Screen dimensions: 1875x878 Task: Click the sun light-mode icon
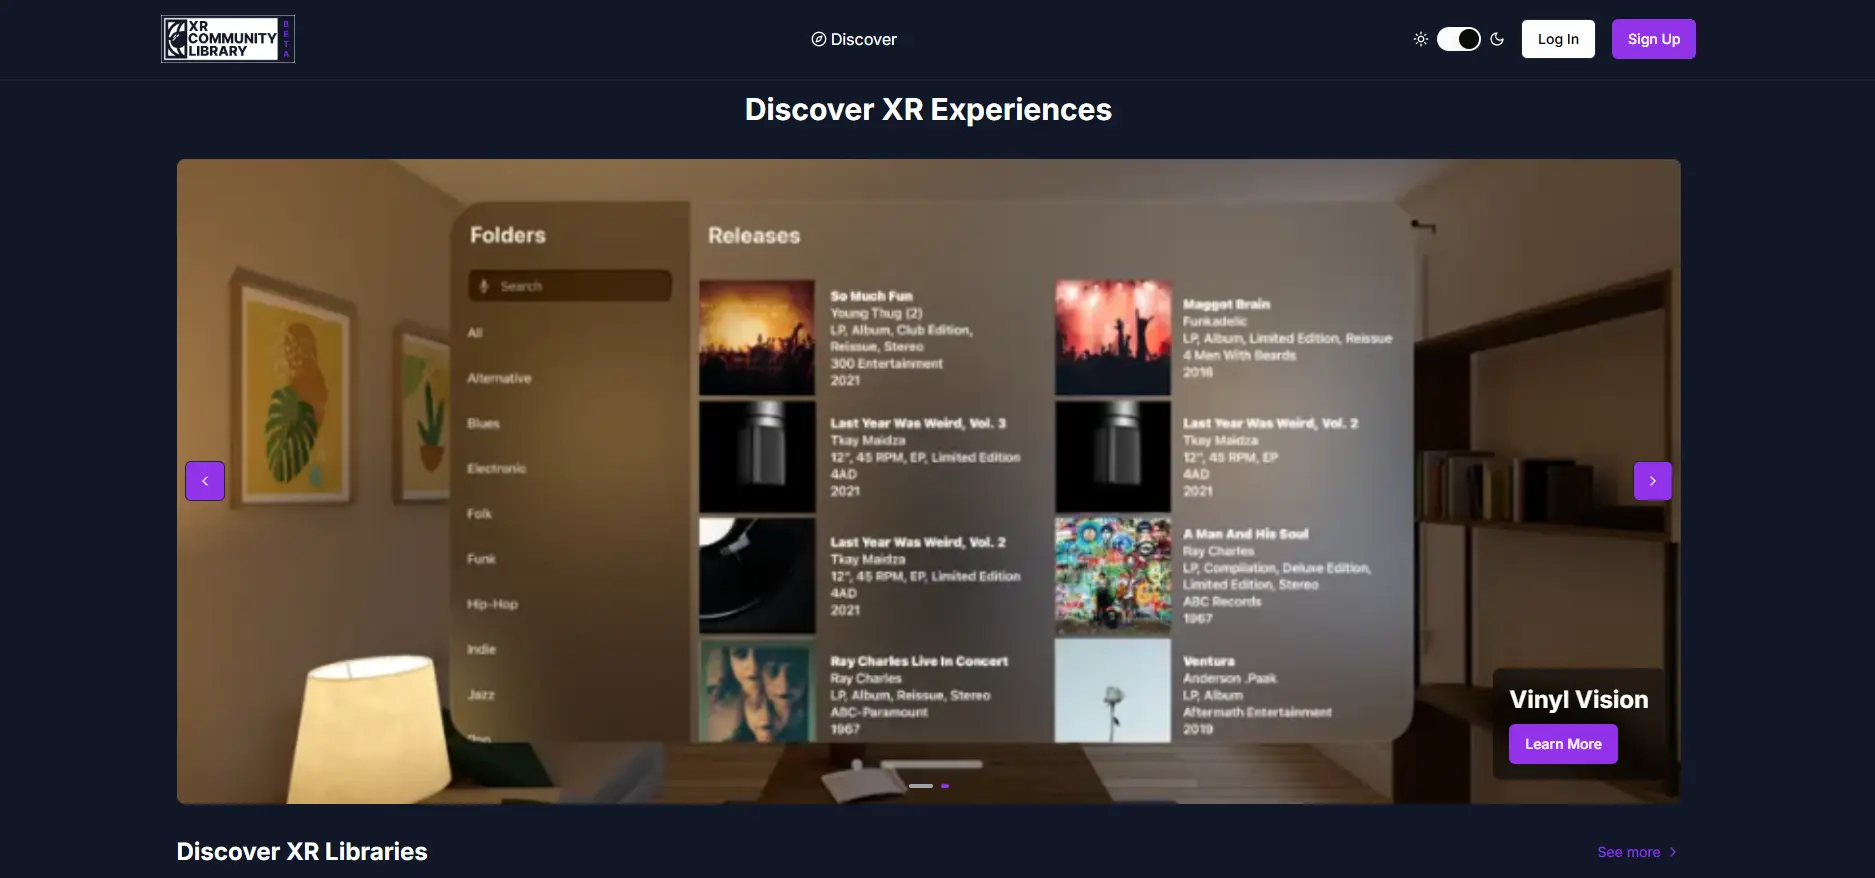(x=1420, y=39)
